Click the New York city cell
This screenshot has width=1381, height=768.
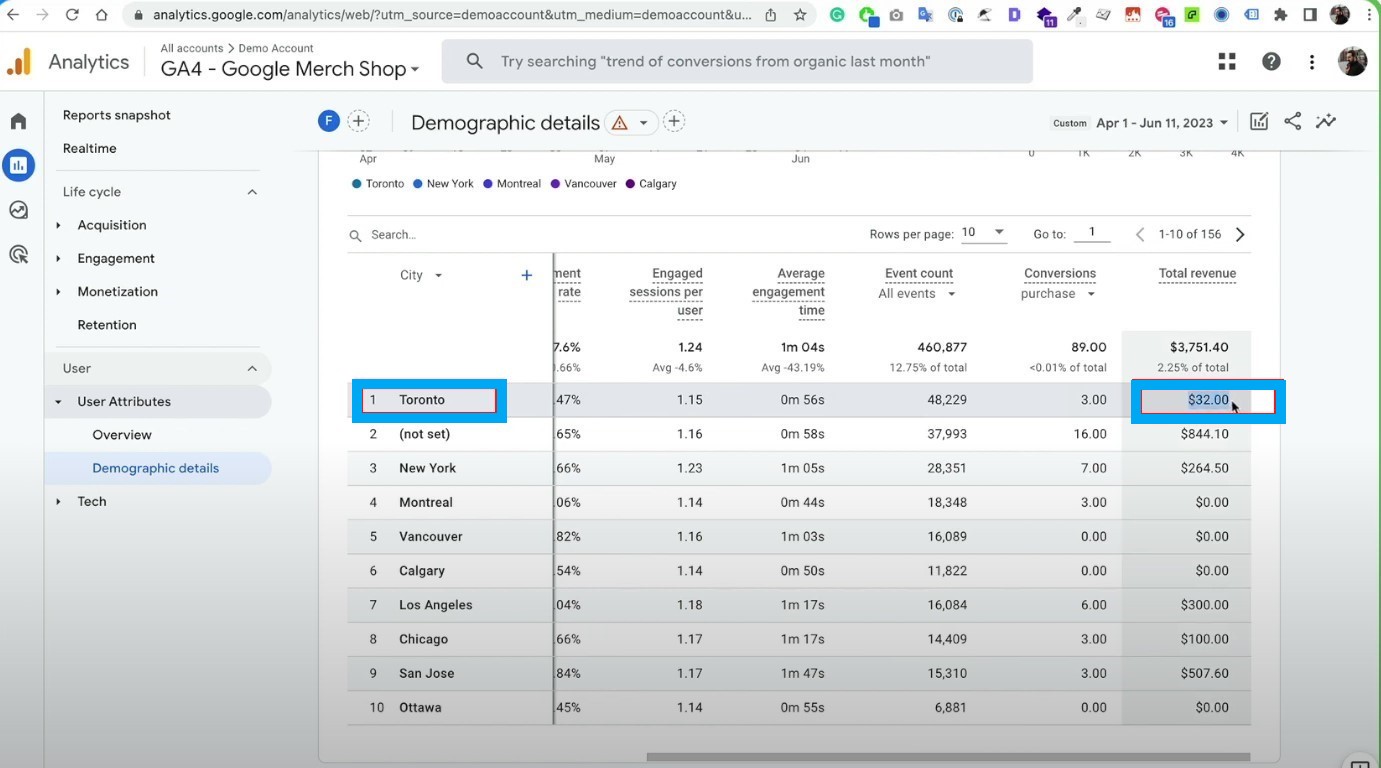tap(427, 468)
